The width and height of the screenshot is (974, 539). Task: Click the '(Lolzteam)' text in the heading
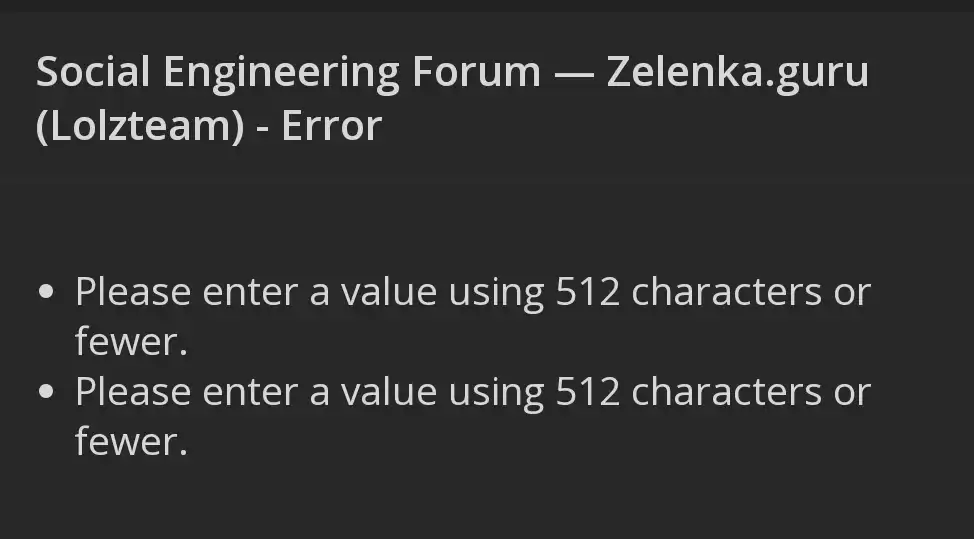(x=140, y=127)
